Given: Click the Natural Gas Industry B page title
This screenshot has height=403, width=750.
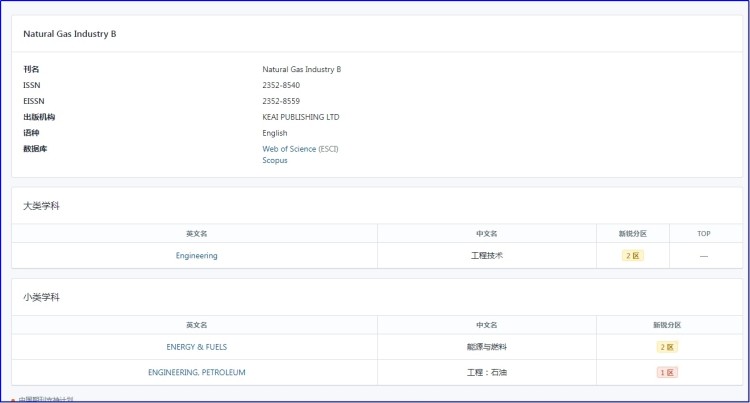Looking at the screenshot, I should pyautogui.click(x=70, y=34).
